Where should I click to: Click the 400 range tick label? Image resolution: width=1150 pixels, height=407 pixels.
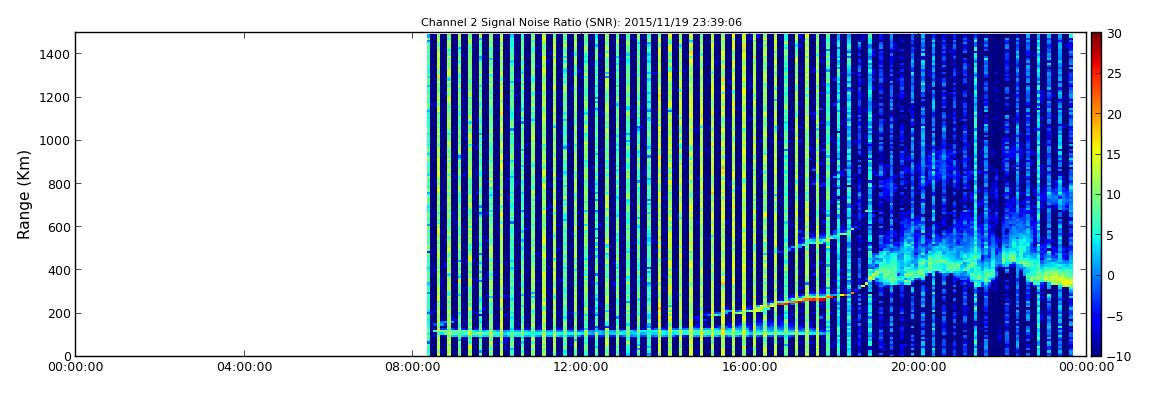coord(57,271)
